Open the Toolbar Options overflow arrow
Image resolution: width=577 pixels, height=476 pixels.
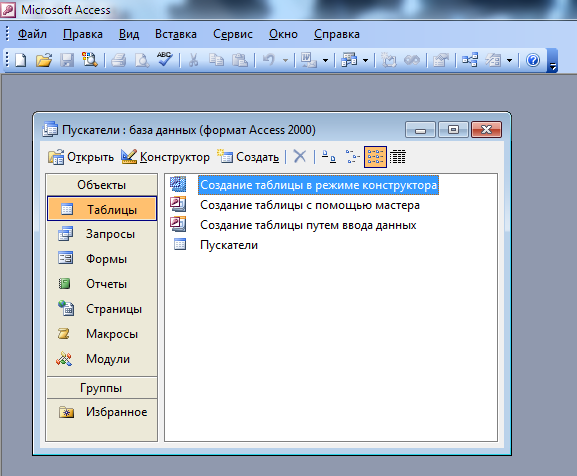(x=552, y=60)
